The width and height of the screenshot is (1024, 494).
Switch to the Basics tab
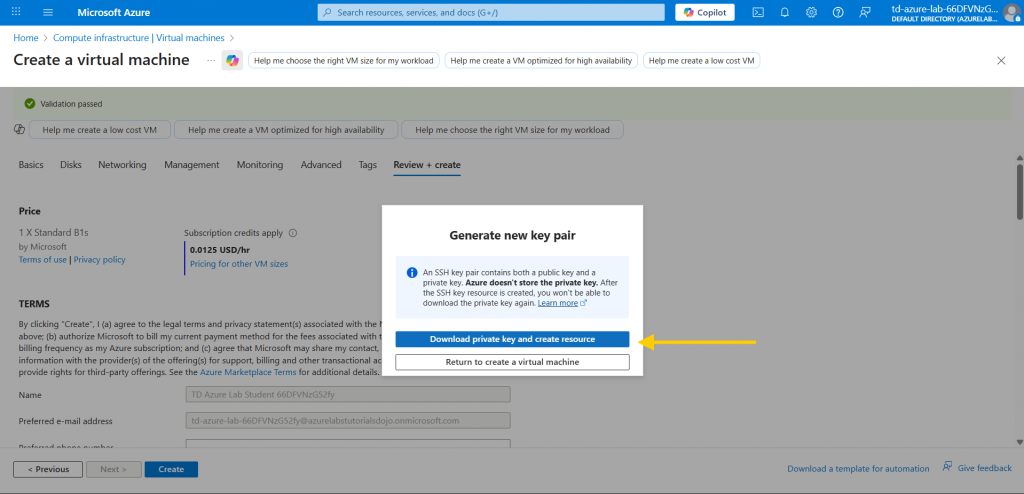pos(31,165)
